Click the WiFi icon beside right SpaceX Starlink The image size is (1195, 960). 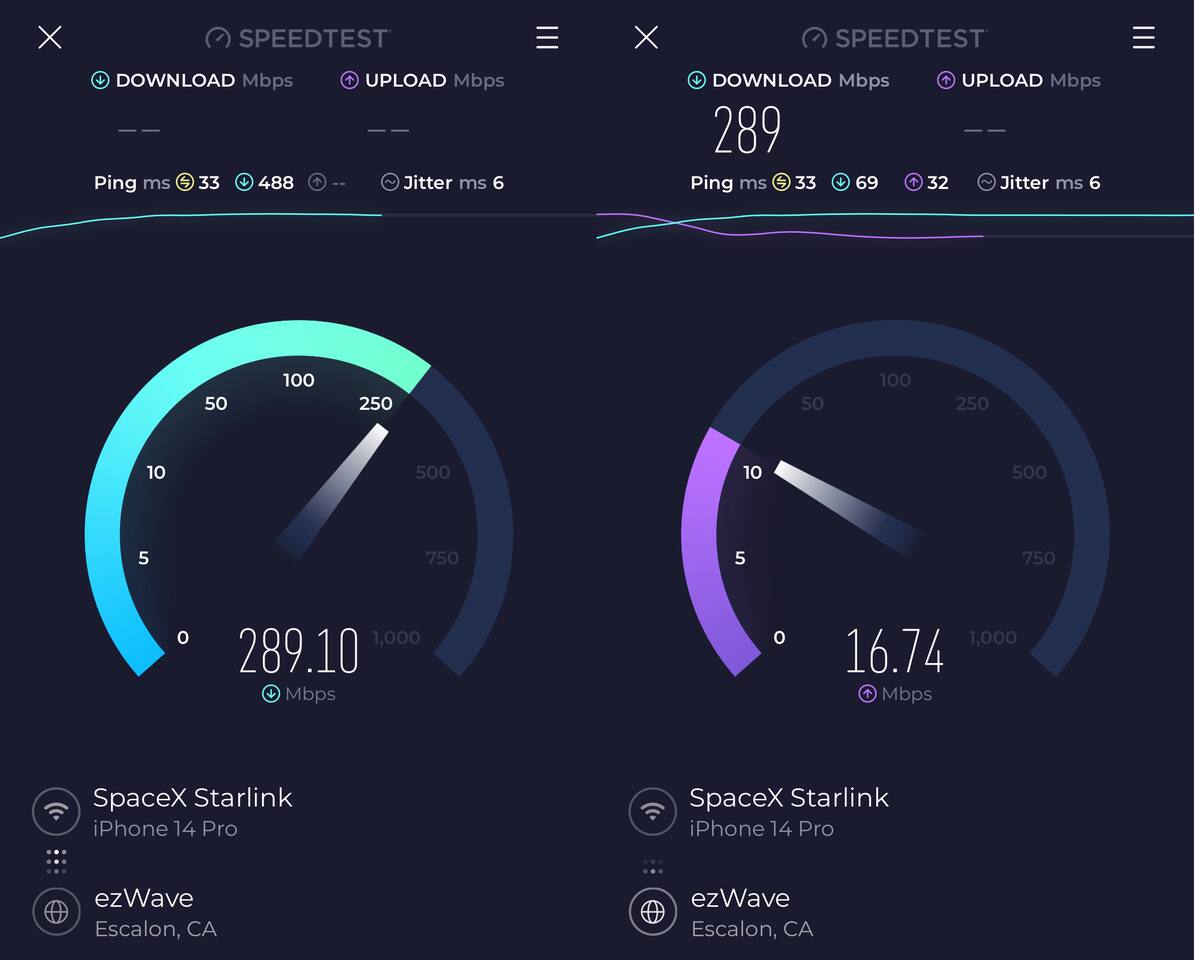pos(652,811)
